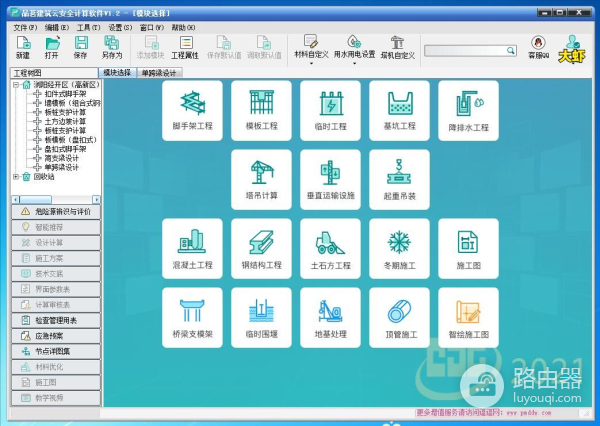Select the 塔吊计算 tower crane tile

click(x=261, y=180)
